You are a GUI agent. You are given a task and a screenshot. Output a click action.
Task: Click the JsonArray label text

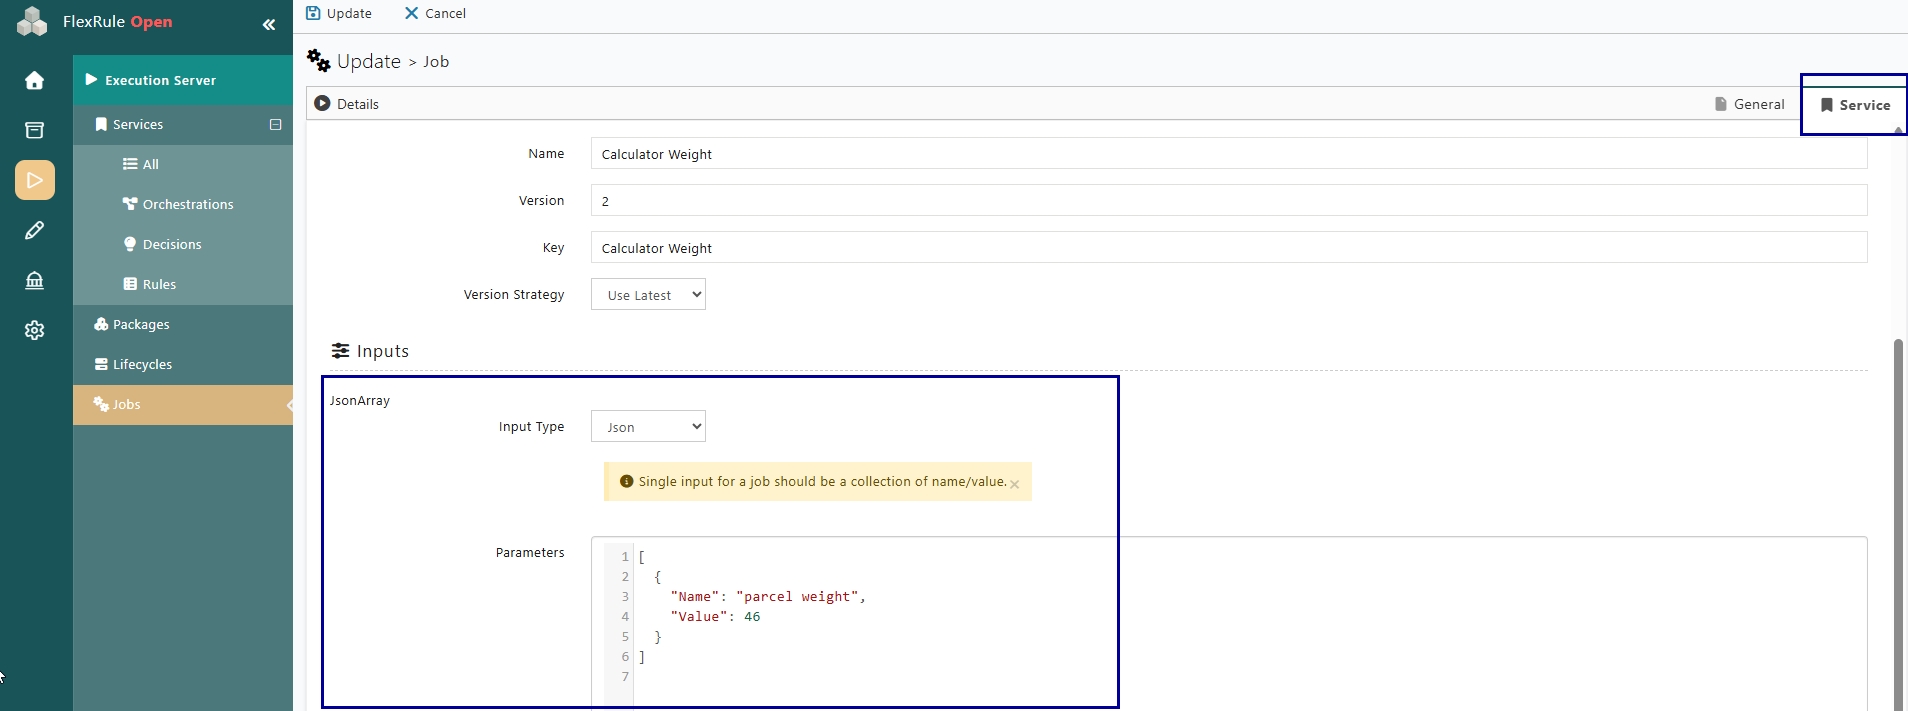pos(360,400)
